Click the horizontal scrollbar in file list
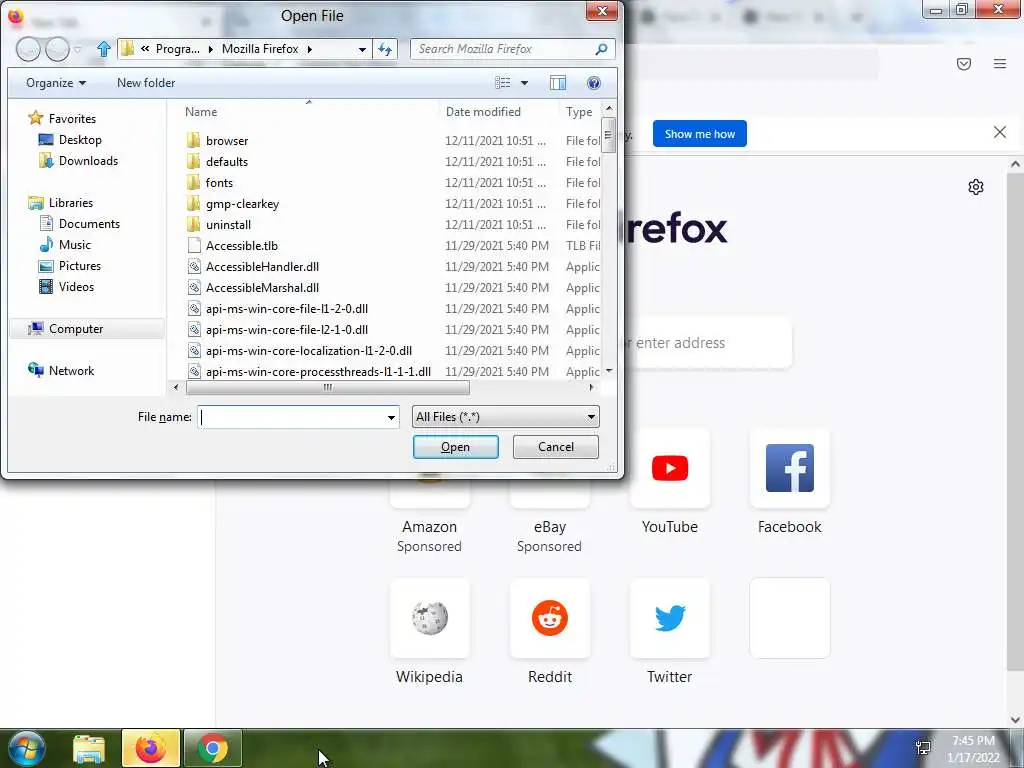This screenshot has height=768, width=1024. point(328,387)
